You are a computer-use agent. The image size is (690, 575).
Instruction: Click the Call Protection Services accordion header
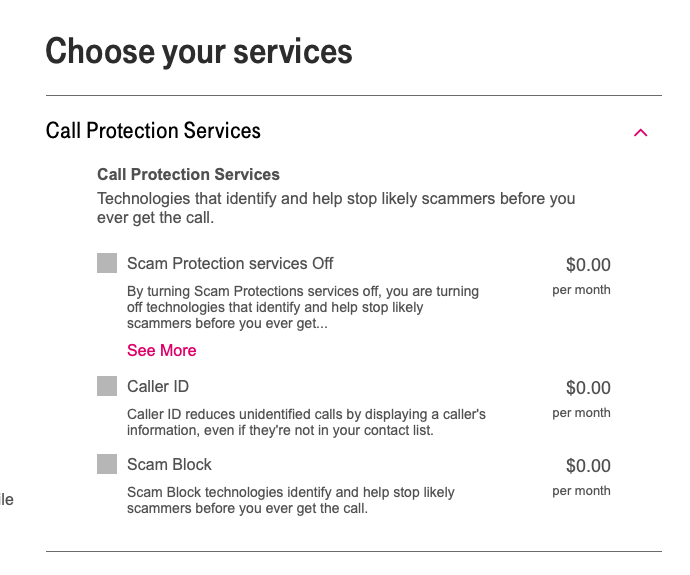coord(153,131)
